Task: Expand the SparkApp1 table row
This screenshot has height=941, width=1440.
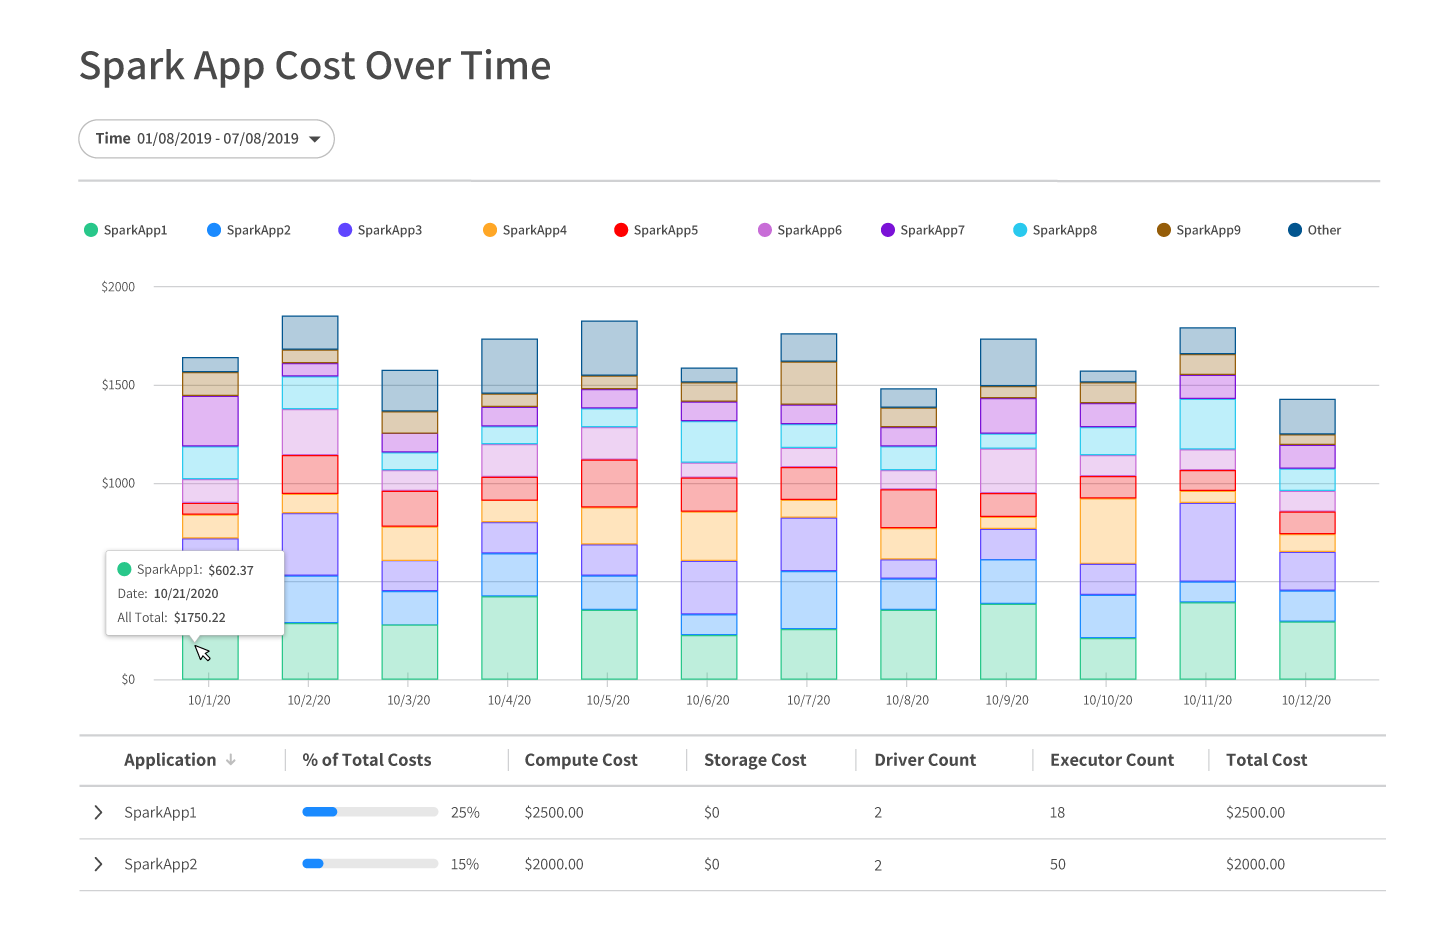Action: [98, 812]
